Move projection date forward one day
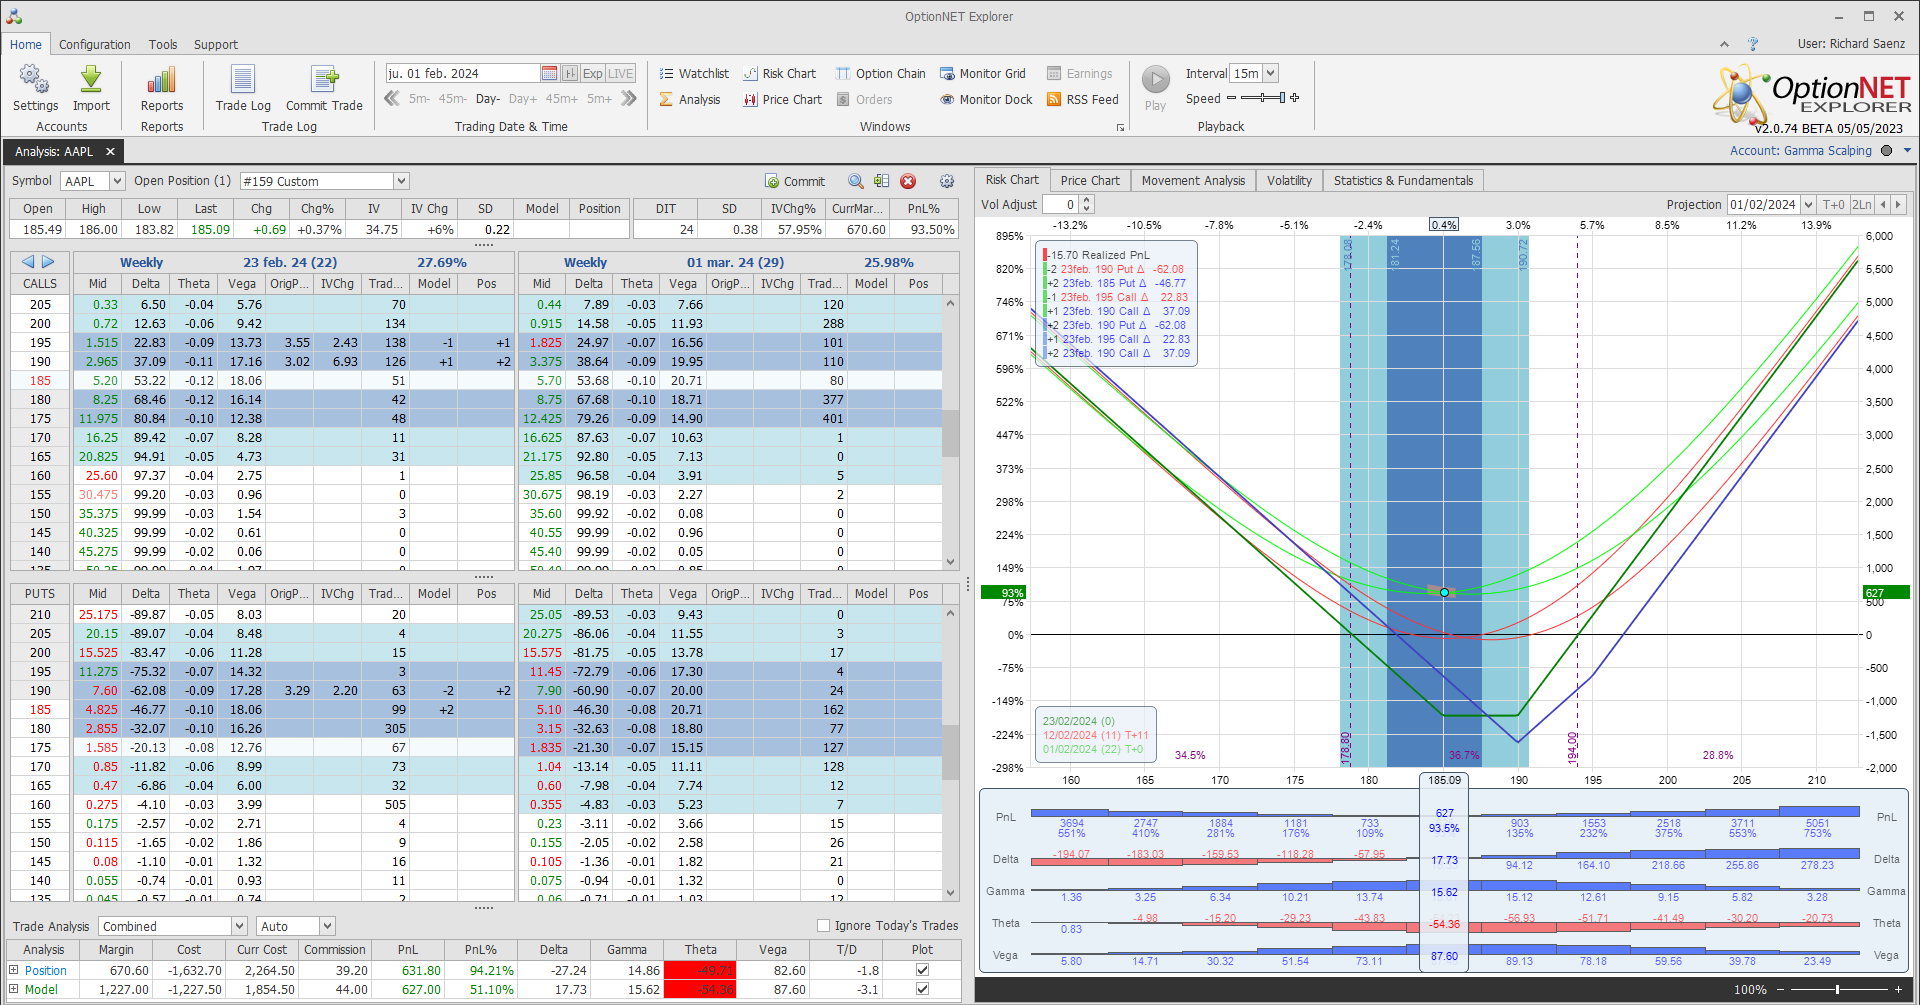The image size is (1920, 1005). tap(1898, 204)
